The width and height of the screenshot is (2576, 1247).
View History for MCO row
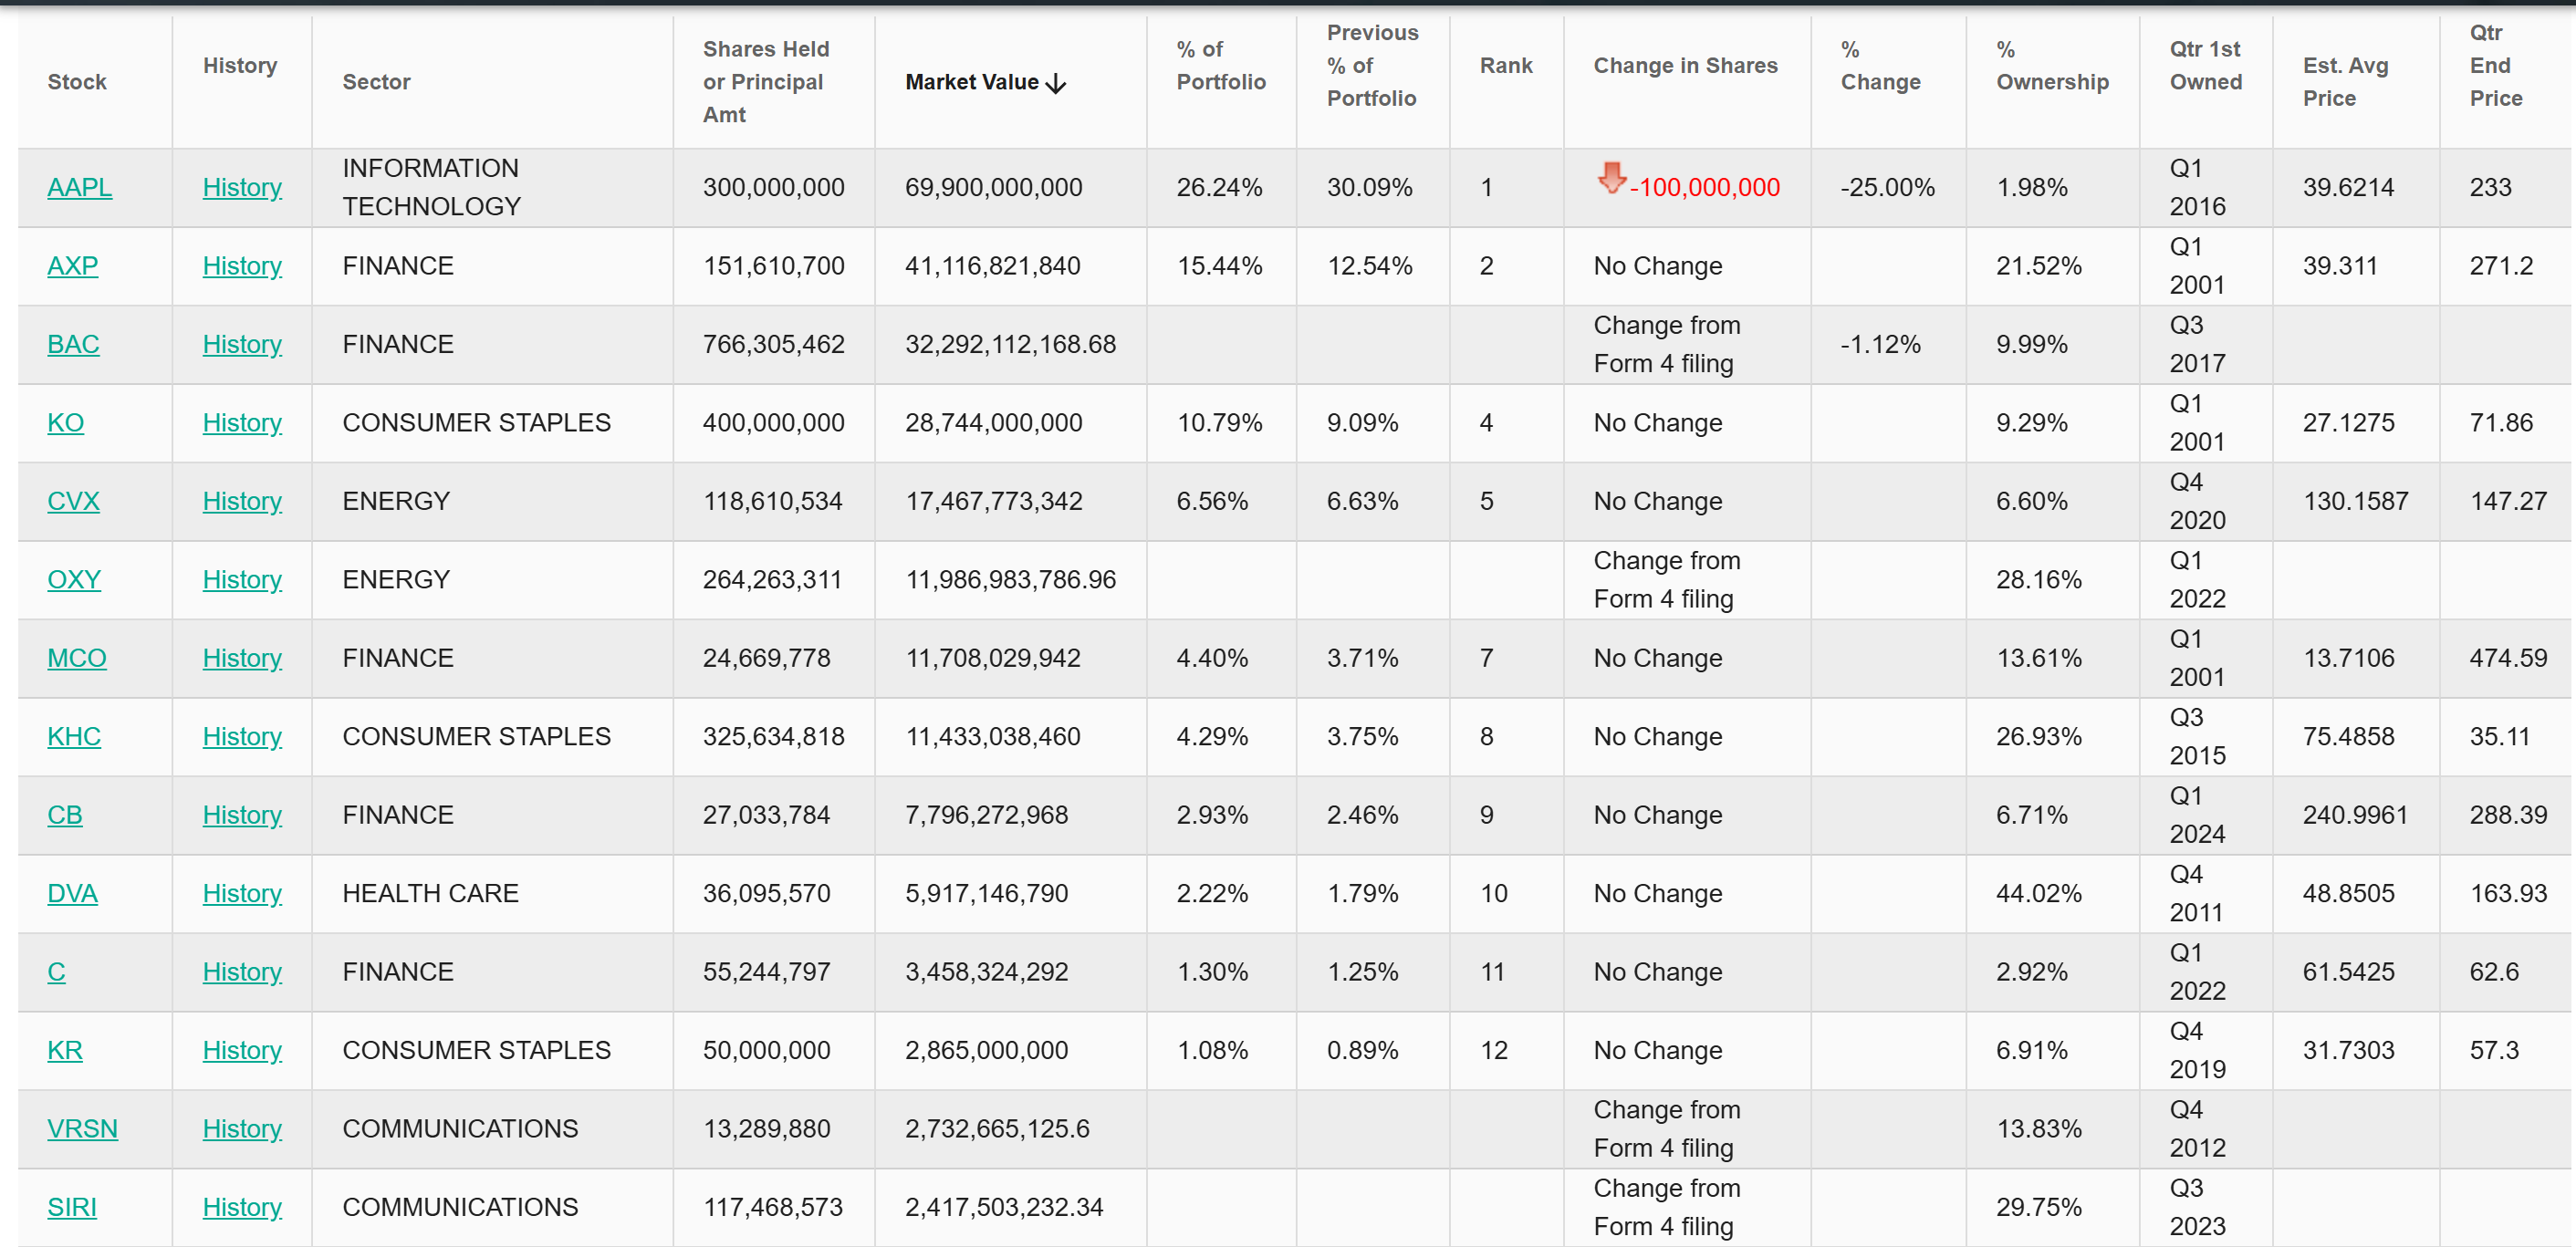click(x=242, y=659)
